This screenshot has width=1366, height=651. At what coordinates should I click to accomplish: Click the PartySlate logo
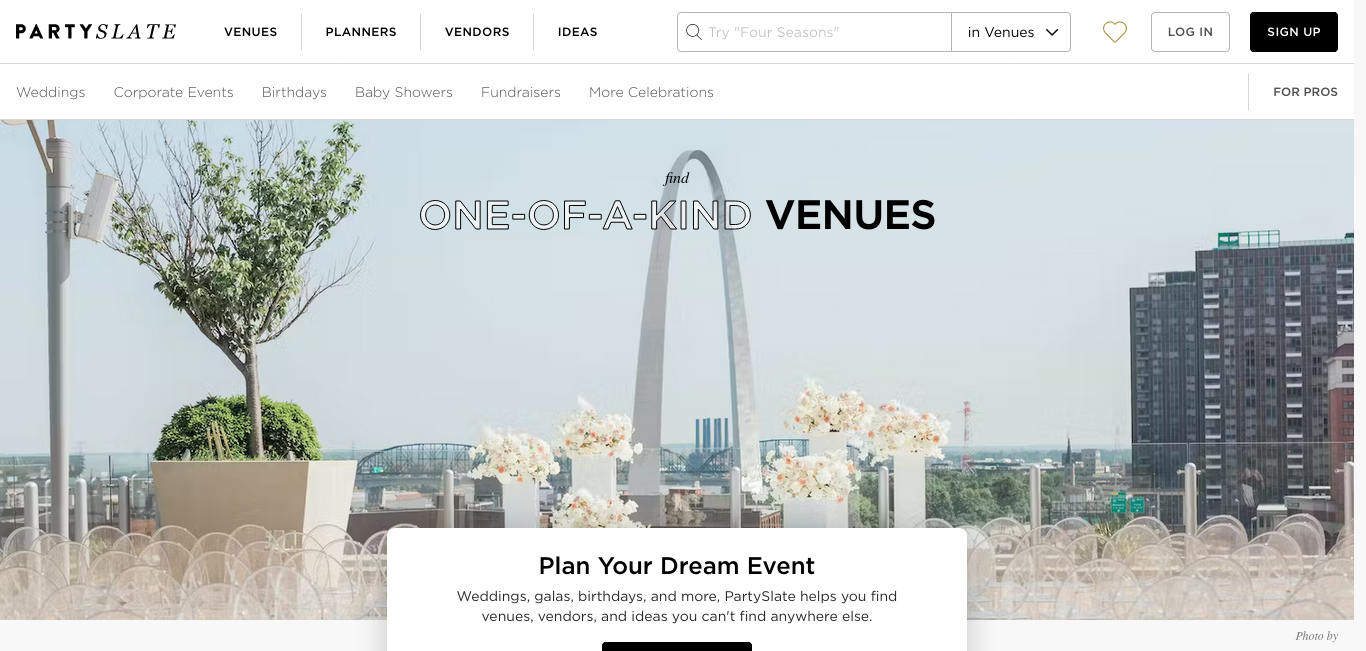point(96,32)
